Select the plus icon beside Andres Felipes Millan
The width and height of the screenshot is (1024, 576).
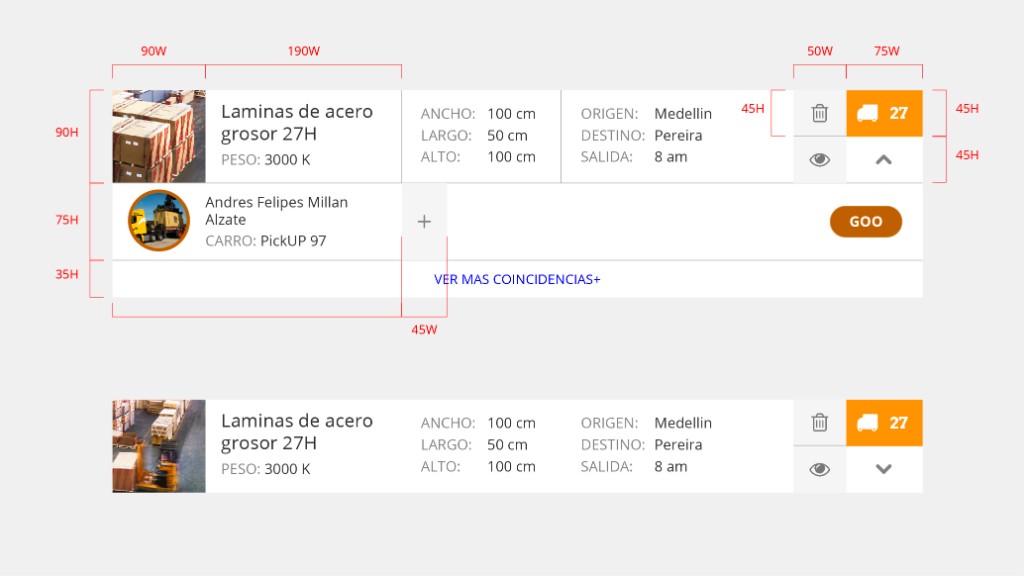pos(424,221)
